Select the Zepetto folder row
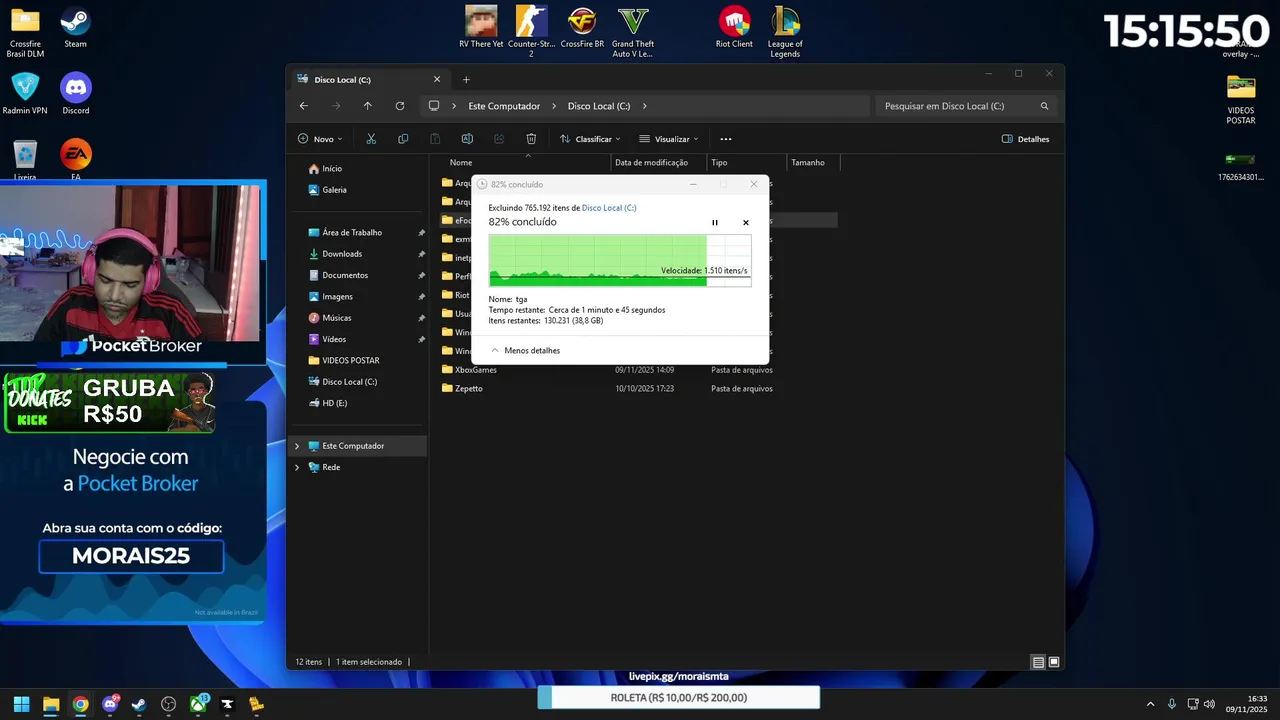 [638, 388]
